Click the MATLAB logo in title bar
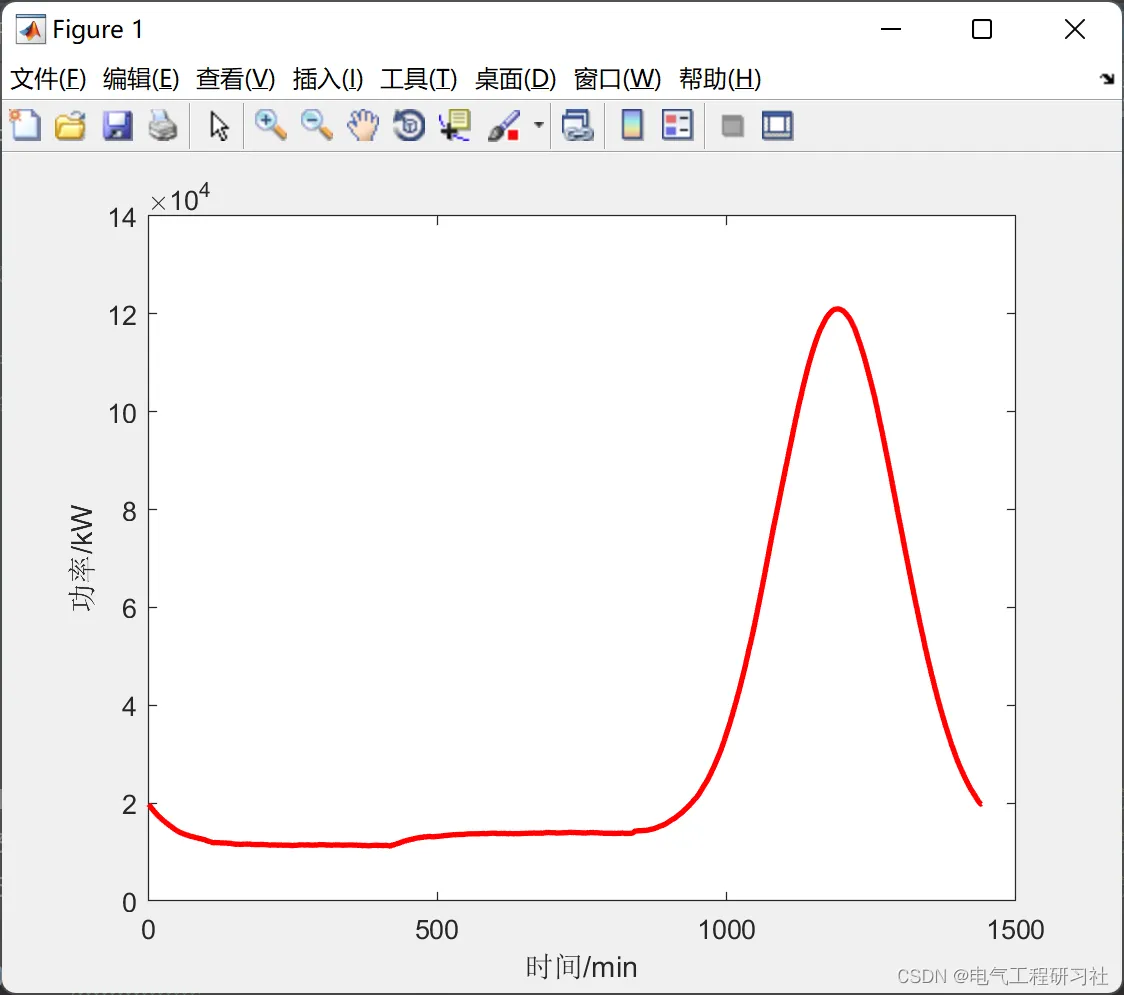Viewport: 1124px width, 995px height. coord(31,29)
